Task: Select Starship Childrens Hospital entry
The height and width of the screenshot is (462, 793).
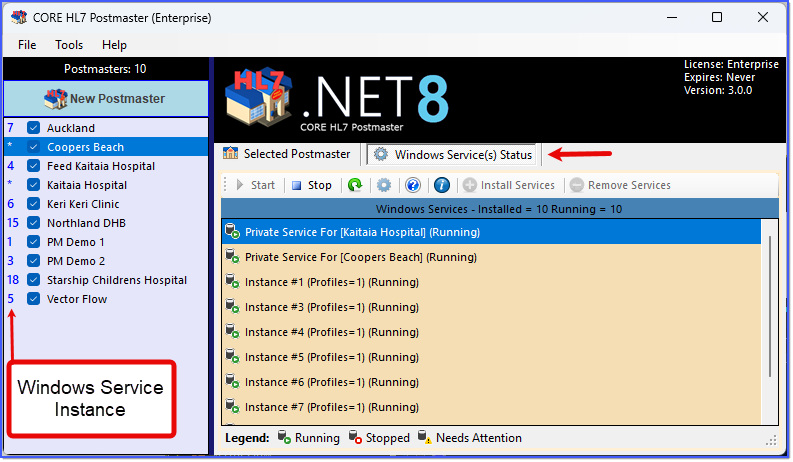Action: click(117, 280)
